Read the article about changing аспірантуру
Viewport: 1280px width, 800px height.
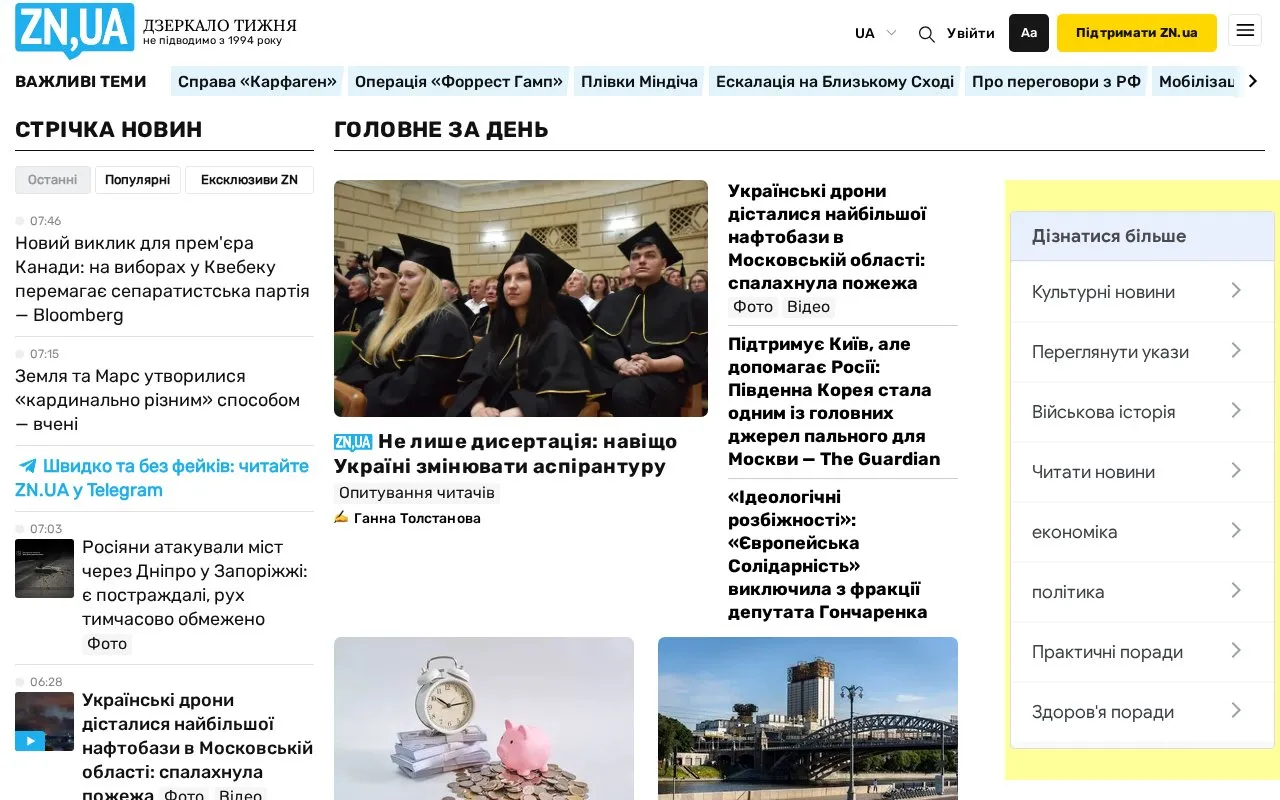tap(506, 454)
